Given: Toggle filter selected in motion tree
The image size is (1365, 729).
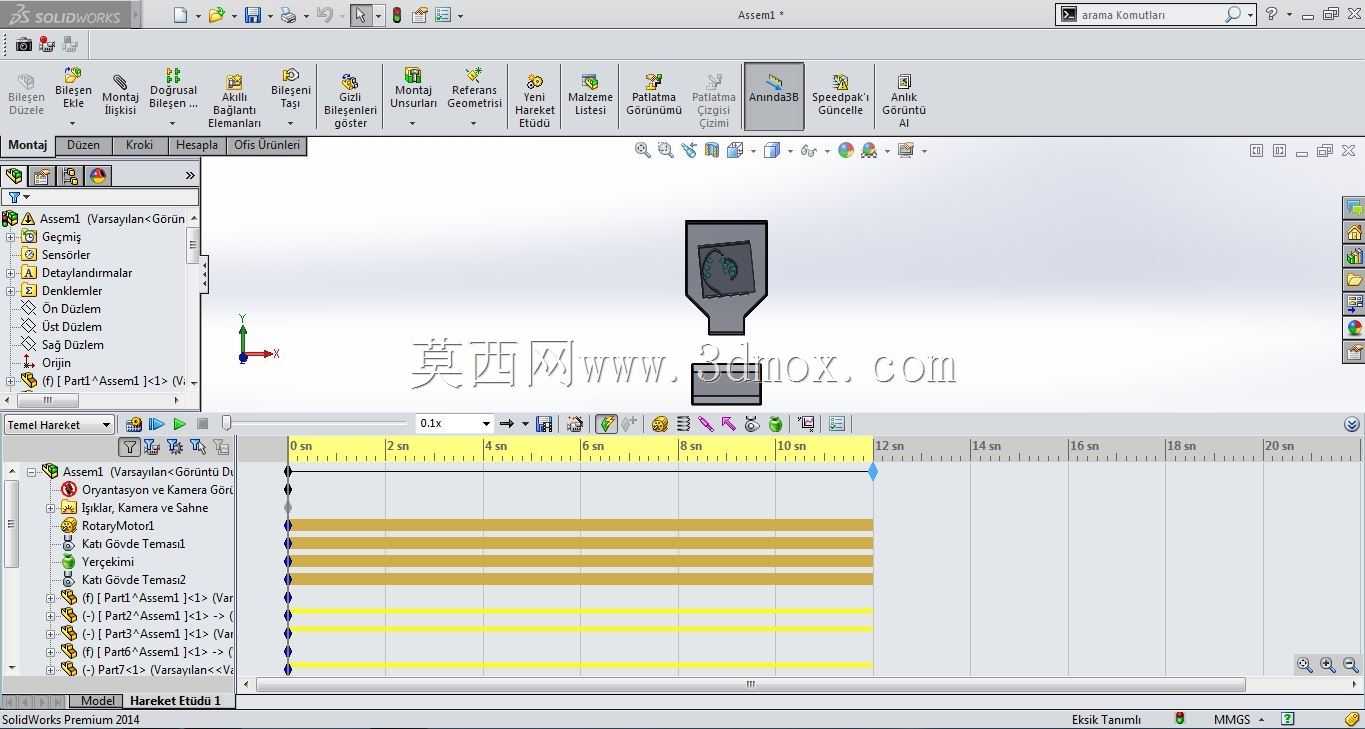Looking at the screenshot, I should (198, 447).
